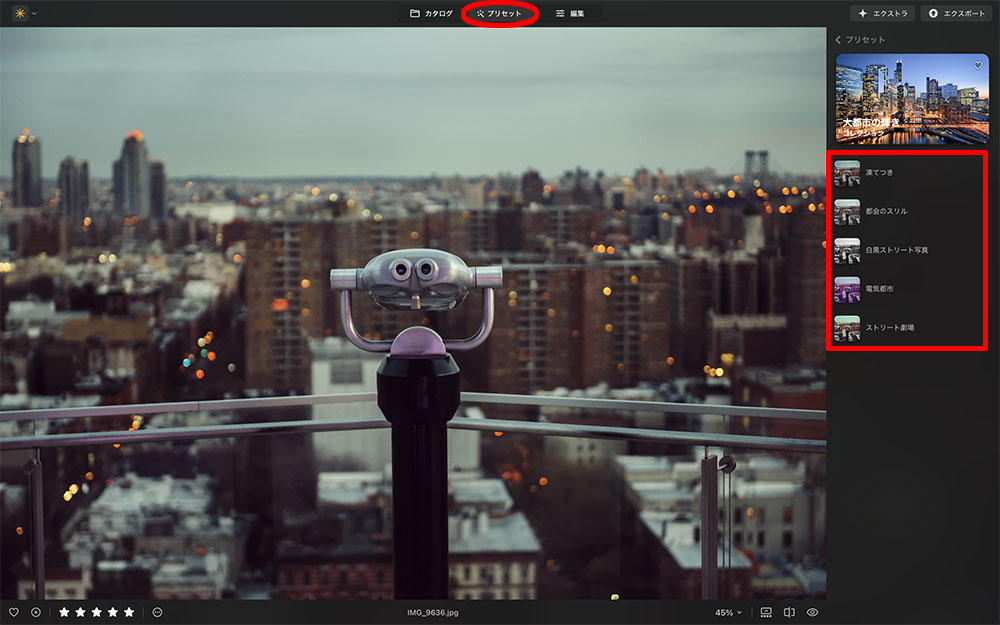Favorite the 大都市の輝き collection heart icon

click(977, 66)
